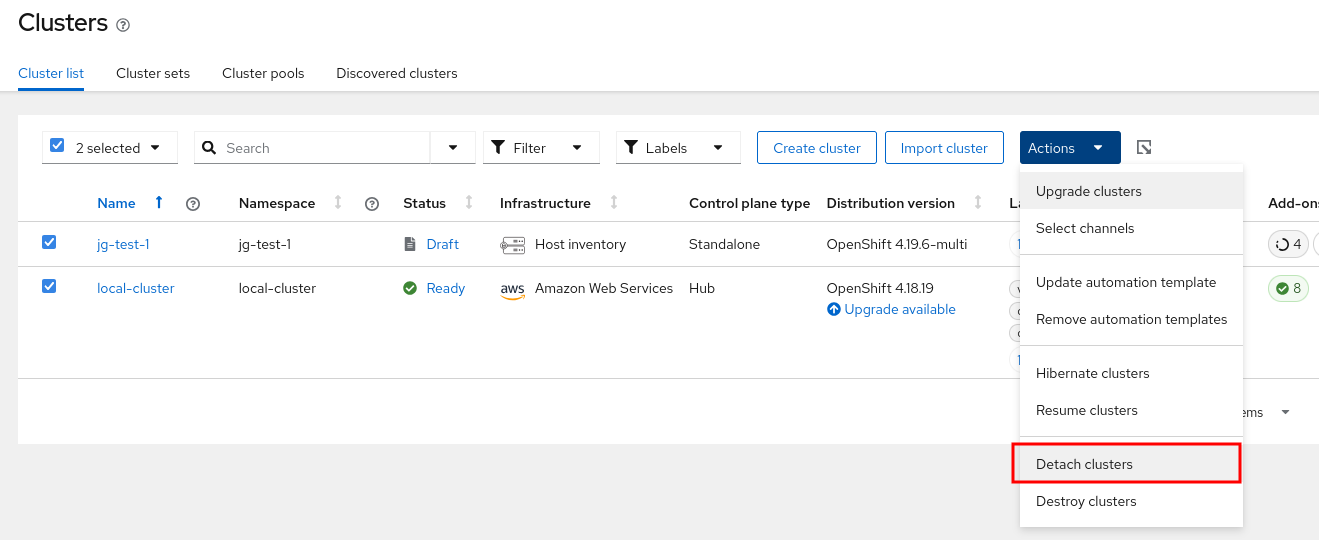1319x540 pixels.
Task: Click the Name column sort arrow
Action: (x=158, y=203)
